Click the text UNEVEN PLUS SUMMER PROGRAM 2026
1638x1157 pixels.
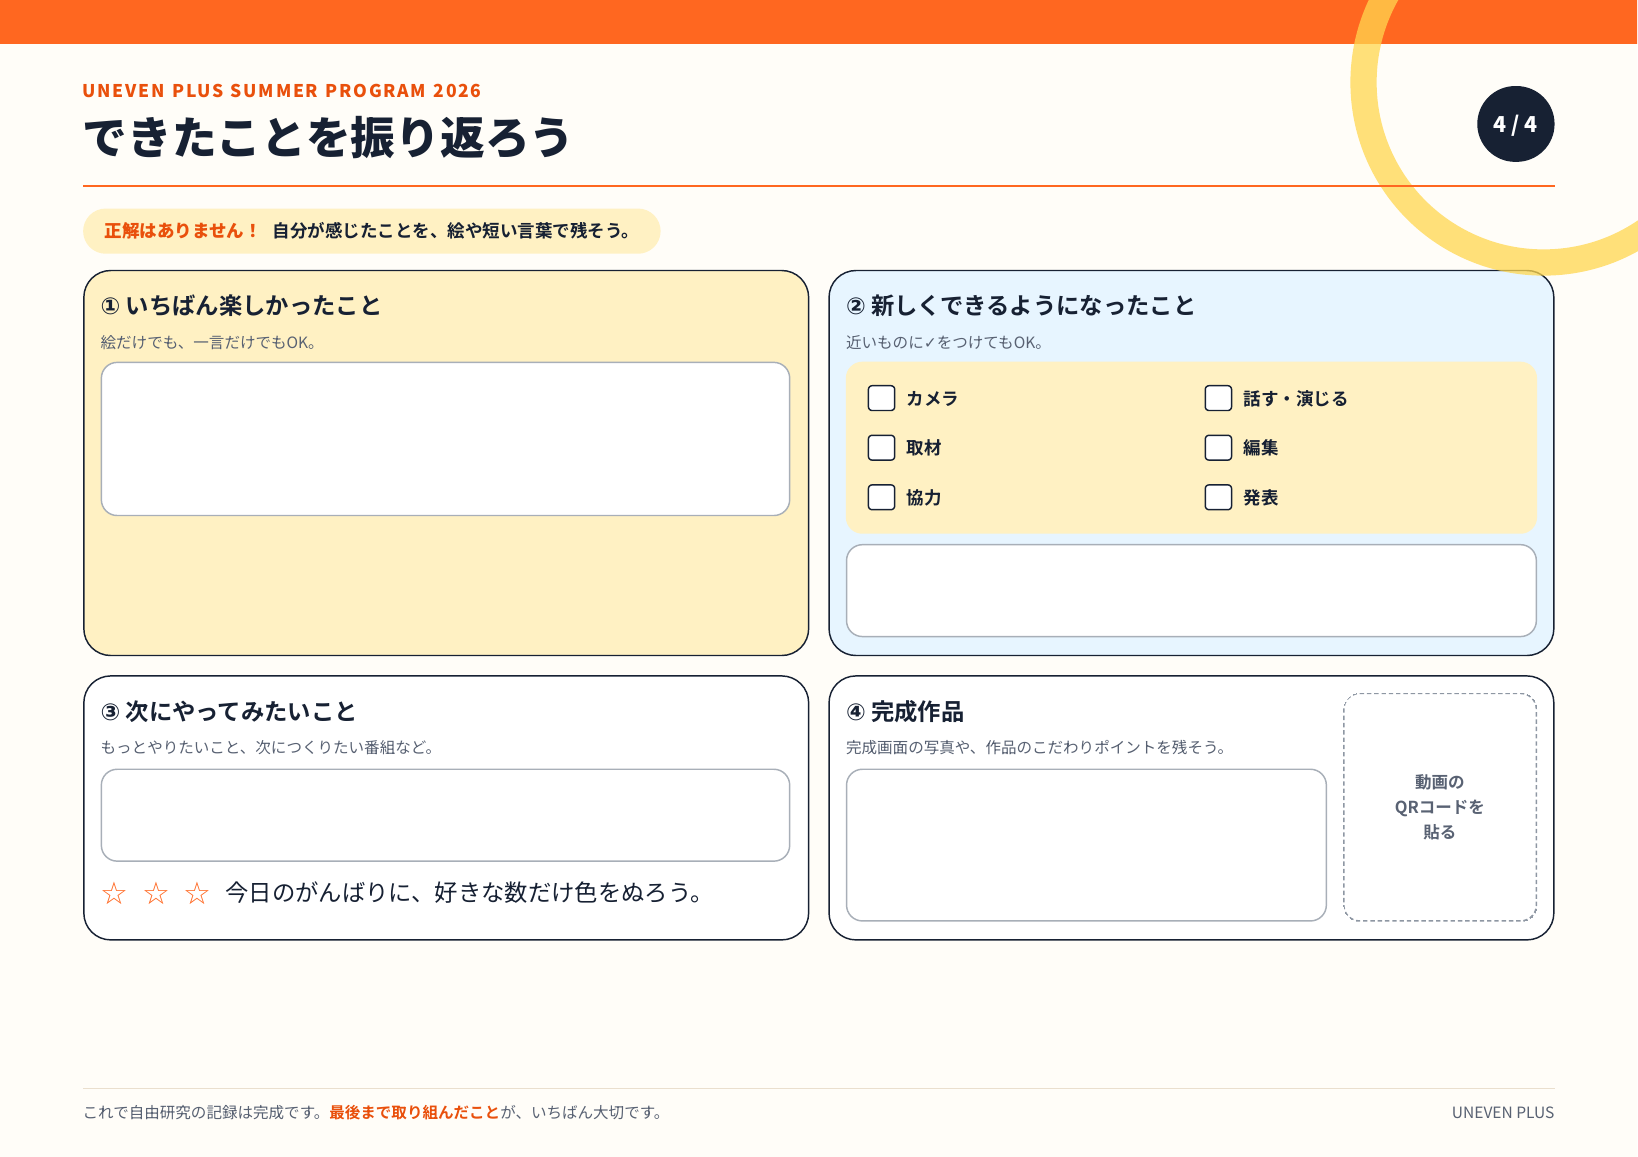[x=282, y=91]
